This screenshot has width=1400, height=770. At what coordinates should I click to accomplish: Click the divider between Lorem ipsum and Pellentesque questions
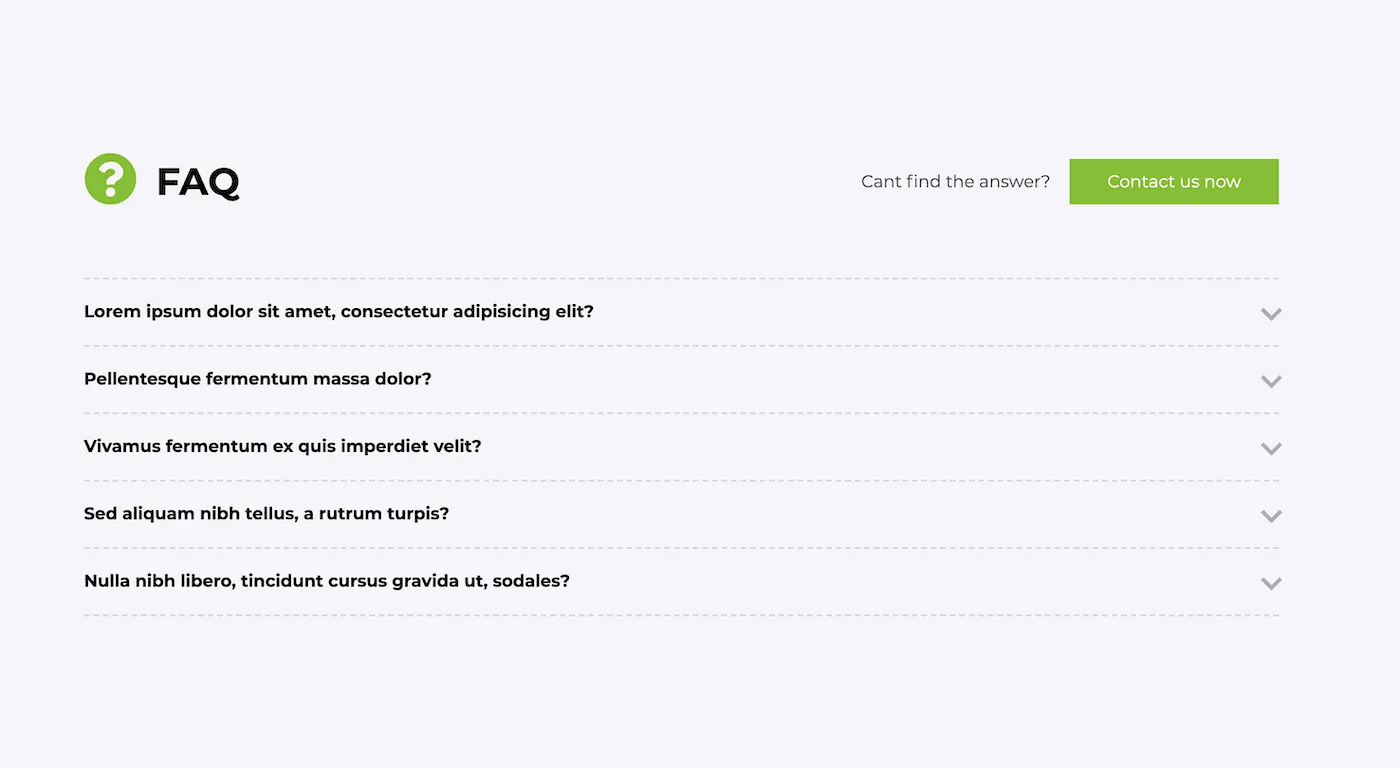tap(681, 346)
